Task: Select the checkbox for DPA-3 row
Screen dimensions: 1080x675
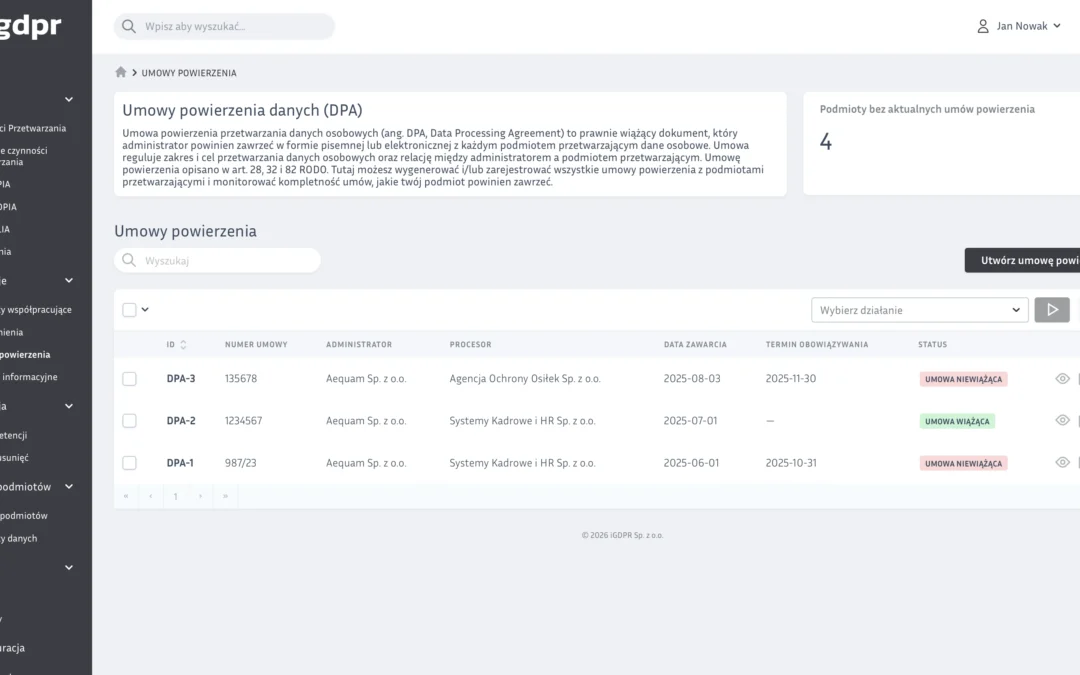Action: [129, 379]
